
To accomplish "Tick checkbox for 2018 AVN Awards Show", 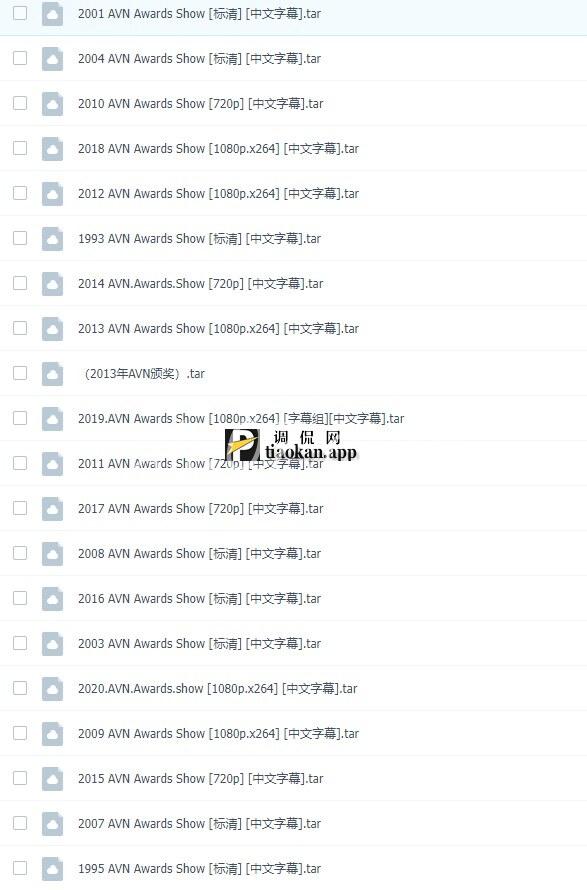I will (20, 148).
